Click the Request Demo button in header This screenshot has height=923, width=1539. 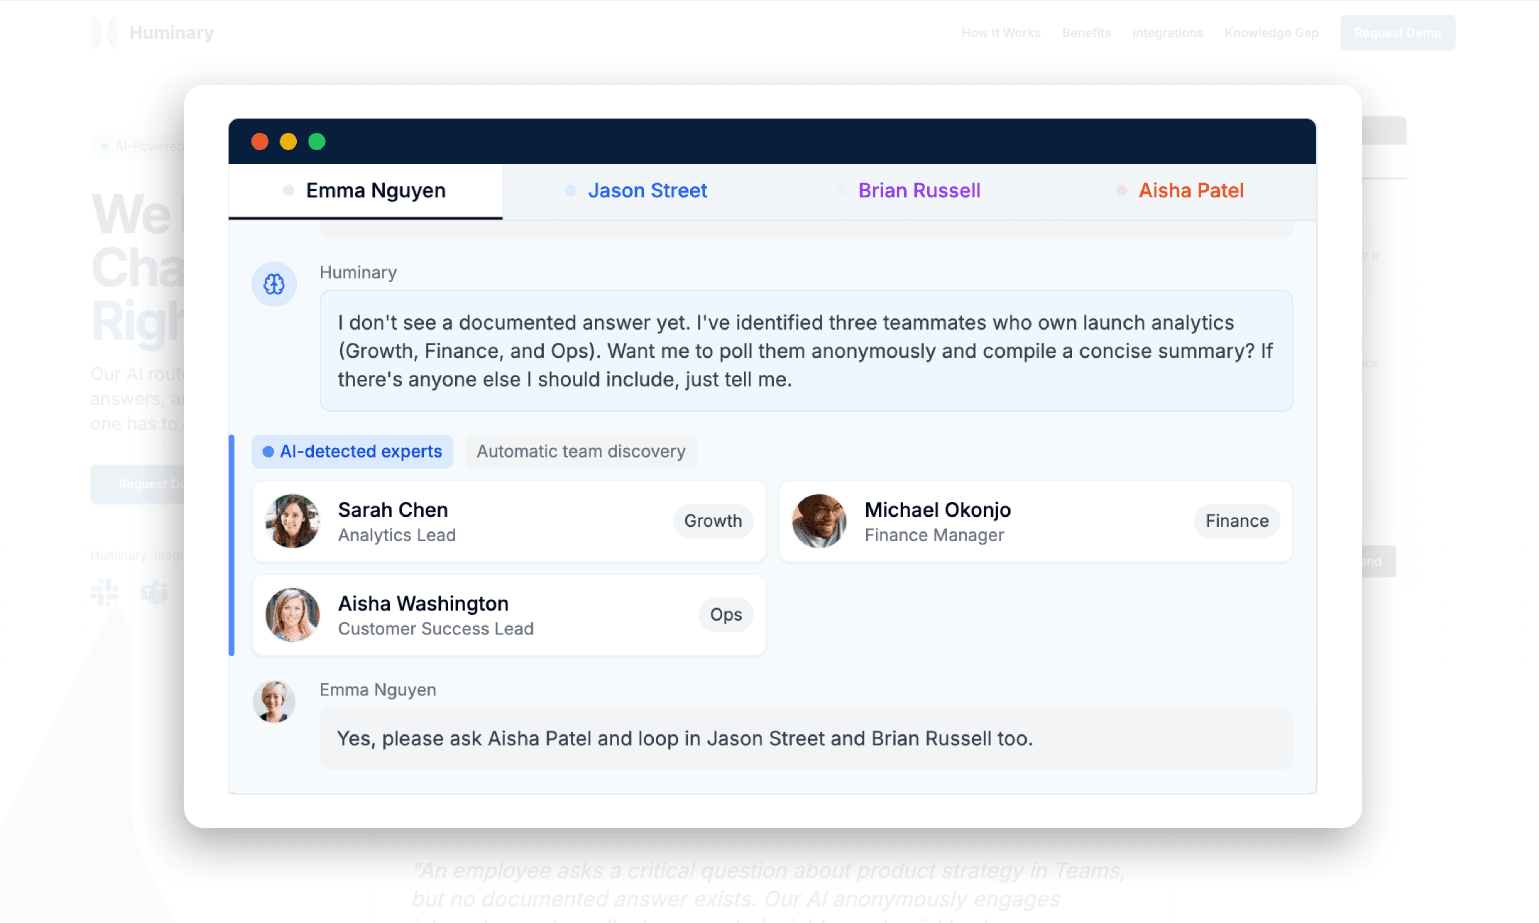point(1397,33)
